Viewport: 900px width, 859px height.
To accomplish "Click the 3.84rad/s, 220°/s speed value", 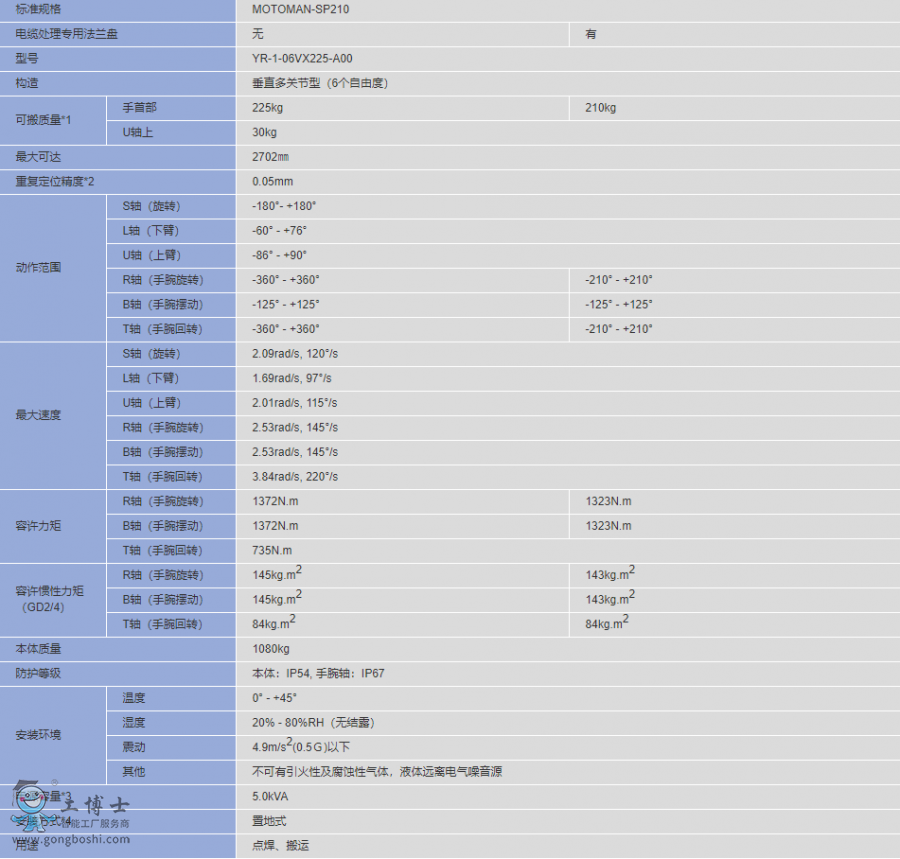I will pos(295,477).
